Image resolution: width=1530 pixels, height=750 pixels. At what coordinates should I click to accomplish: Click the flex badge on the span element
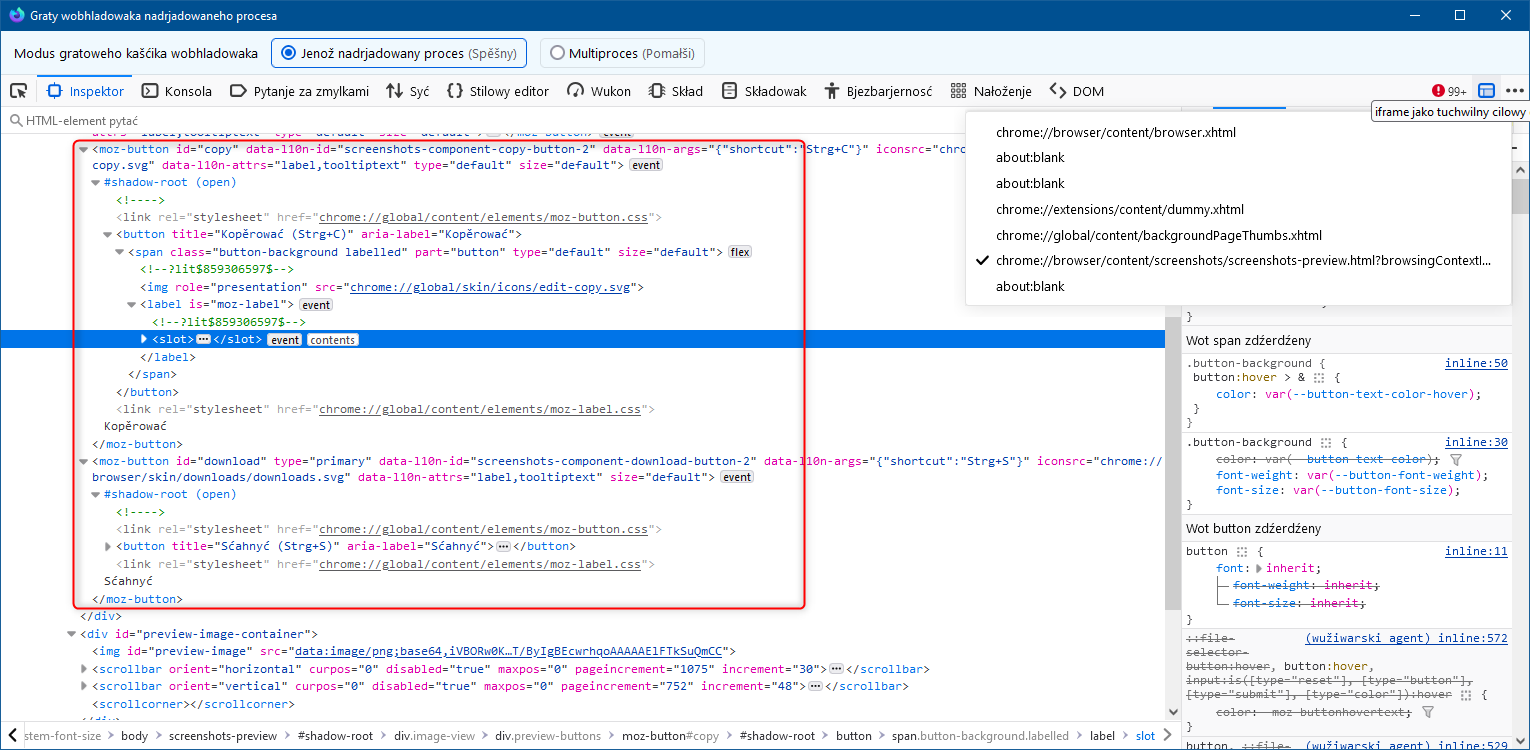pos(739,252)
